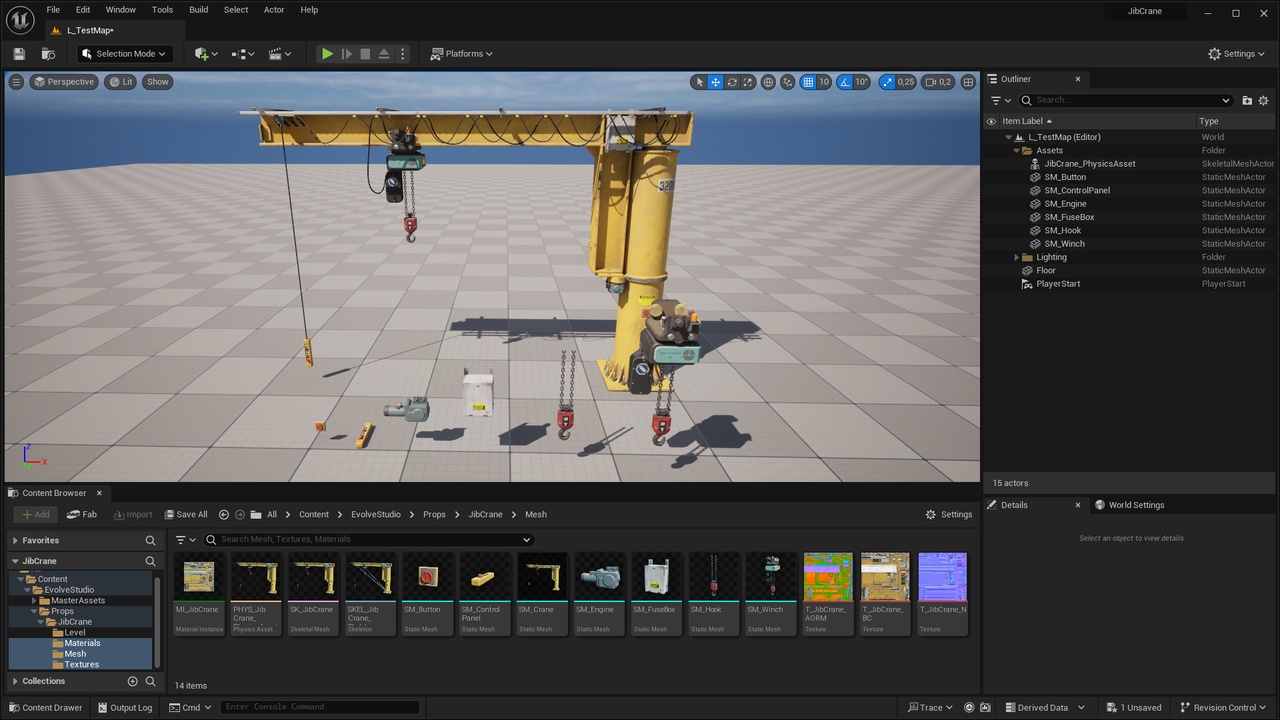Open play options three-dot menu

coord(403,54)
